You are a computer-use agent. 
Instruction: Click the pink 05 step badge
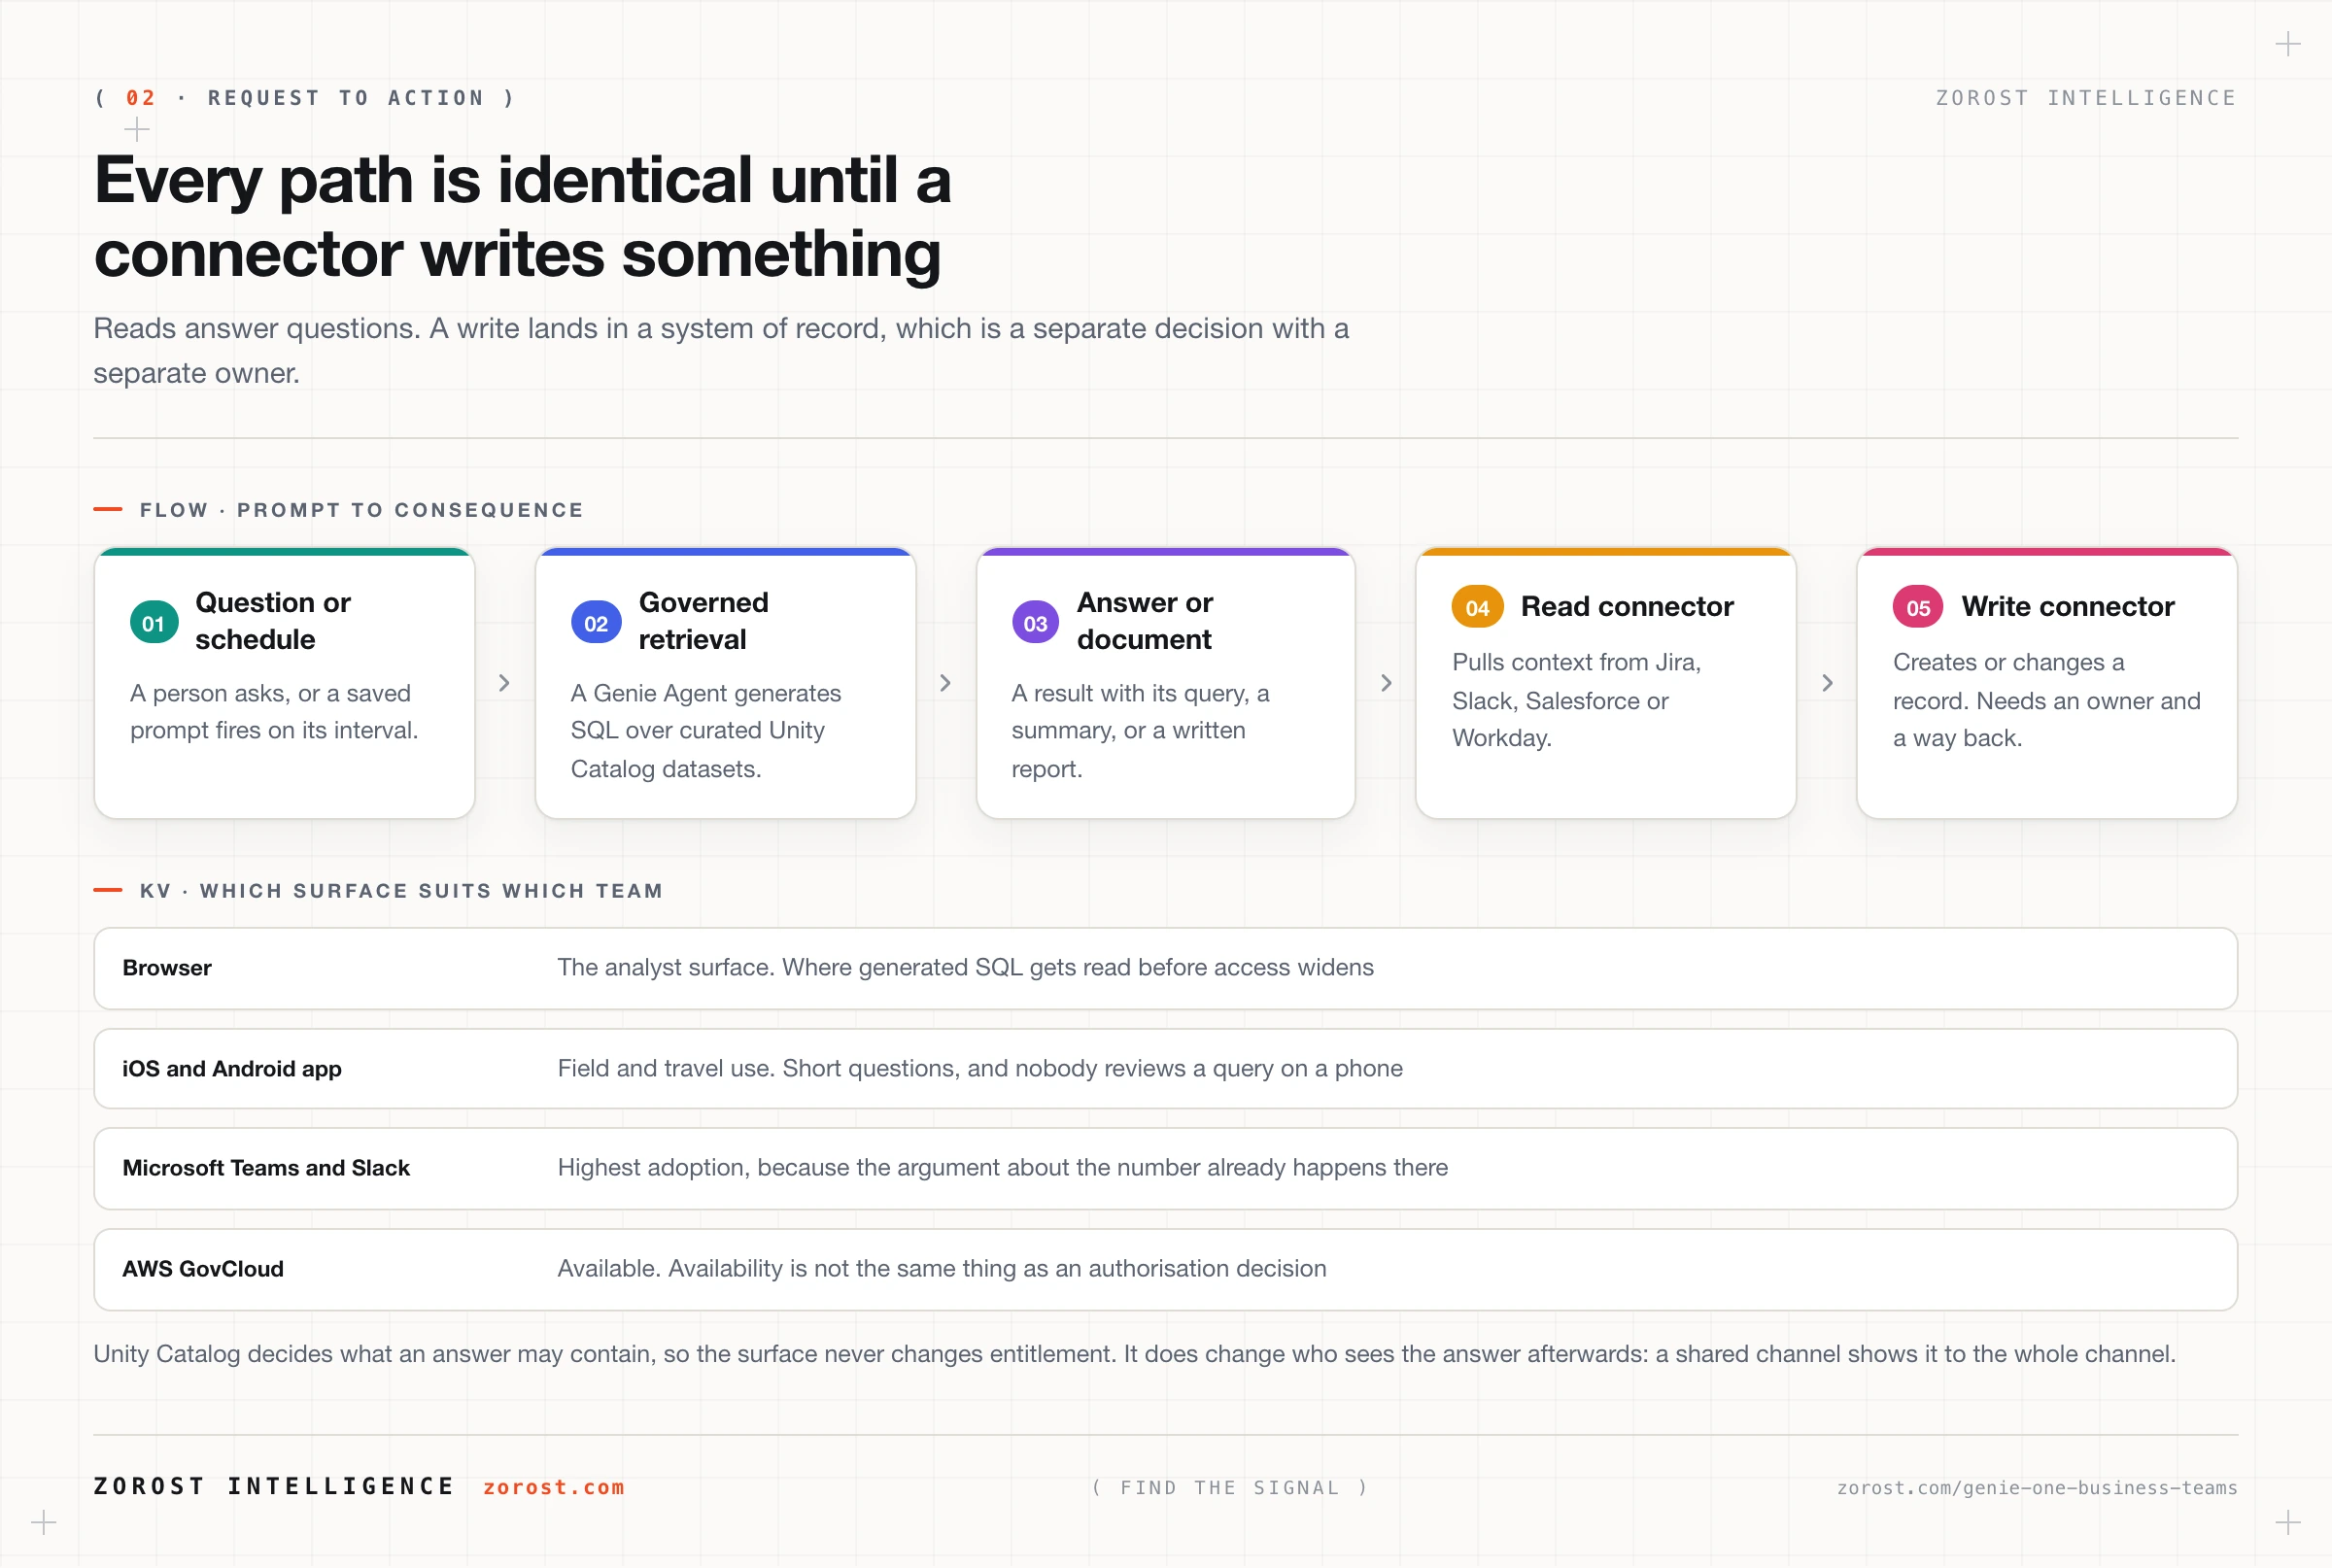pyautogui.click(x=1917, y=607)
